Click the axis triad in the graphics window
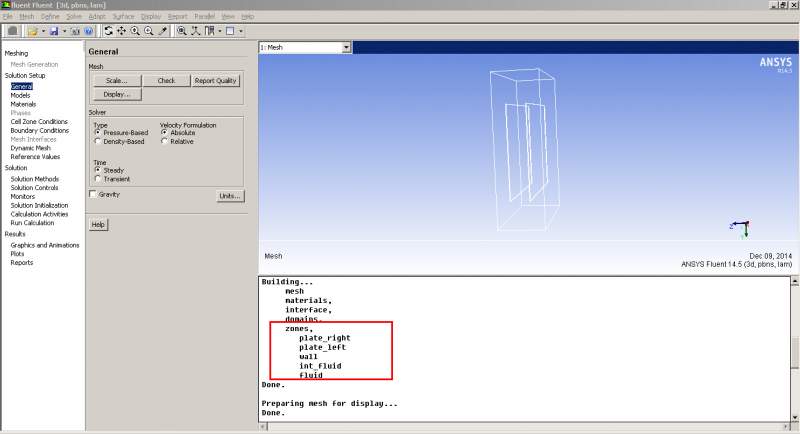Screen dimensions: 800x434 [x=740, y=228]
